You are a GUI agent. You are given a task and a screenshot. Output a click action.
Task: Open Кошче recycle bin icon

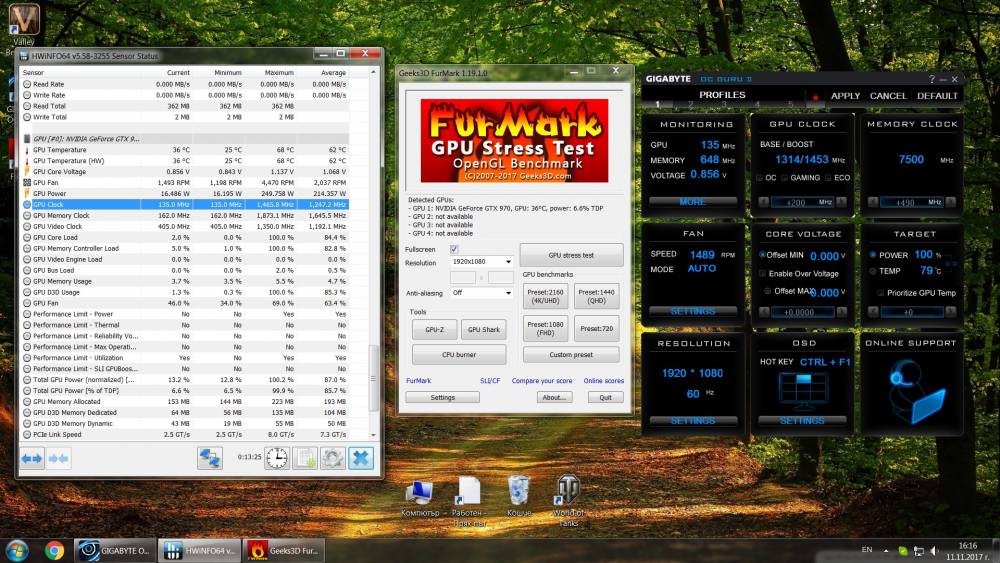[x=518, y=497]
